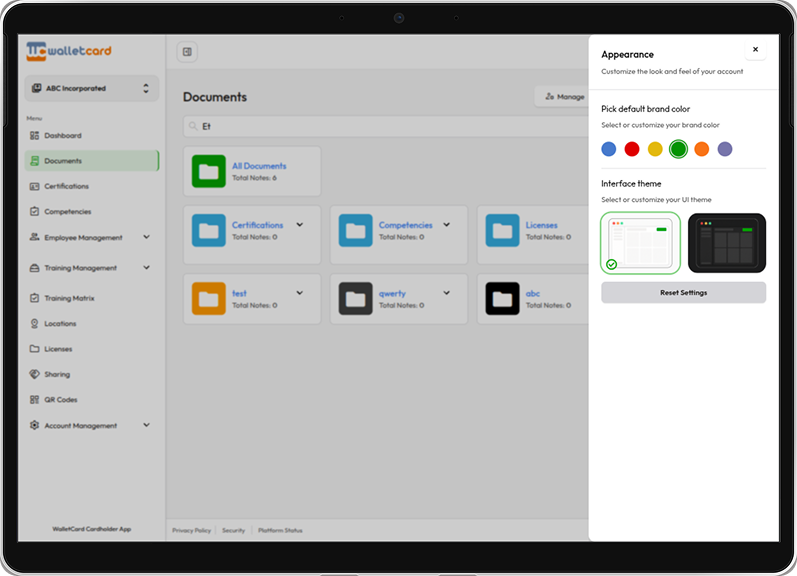
Task: Pick the green brand color
Action: [678, 149]
